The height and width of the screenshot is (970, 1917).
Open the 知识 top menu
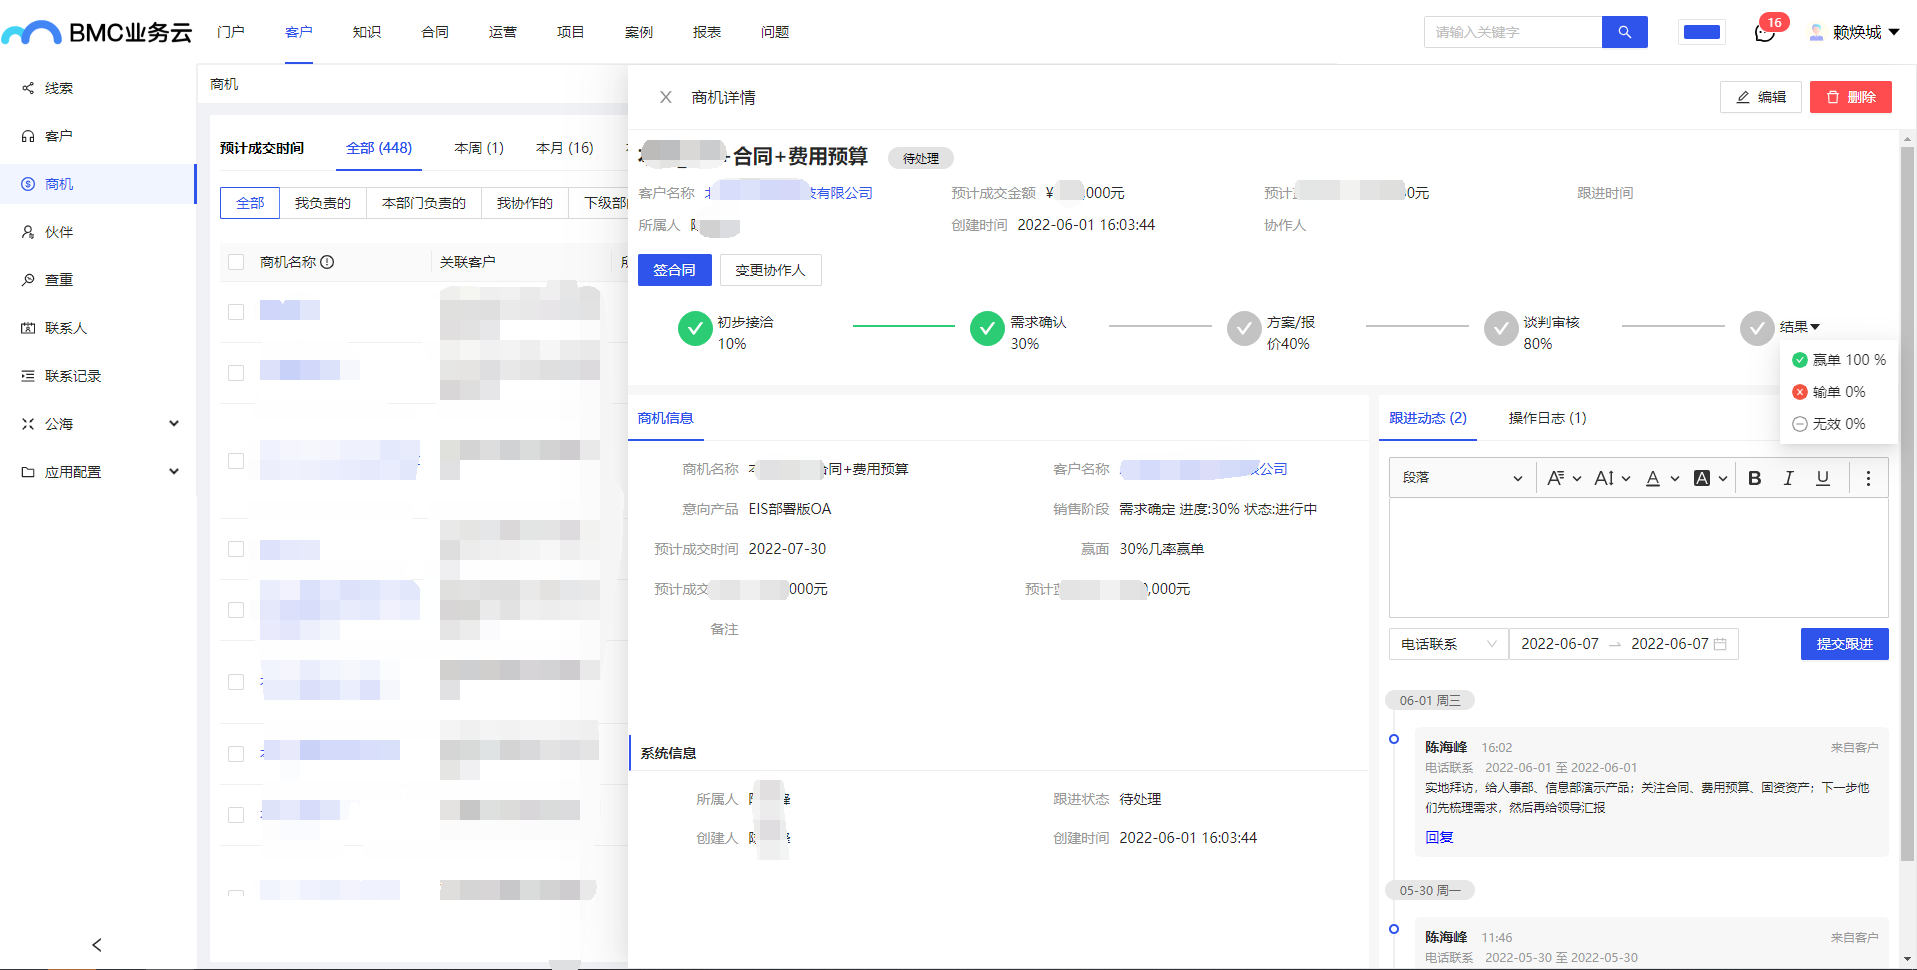tap(367, 32)
